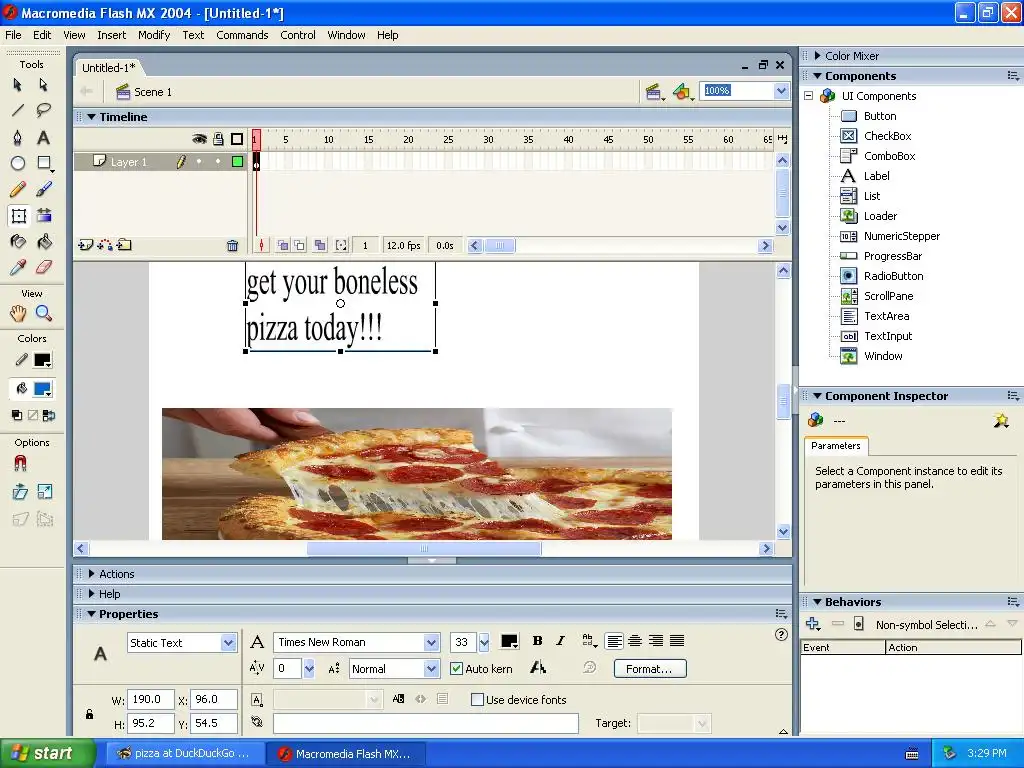Click the text fill color swatch in Properties
The width and height of the screenshot is (1024, 768).
coord(509,641)
